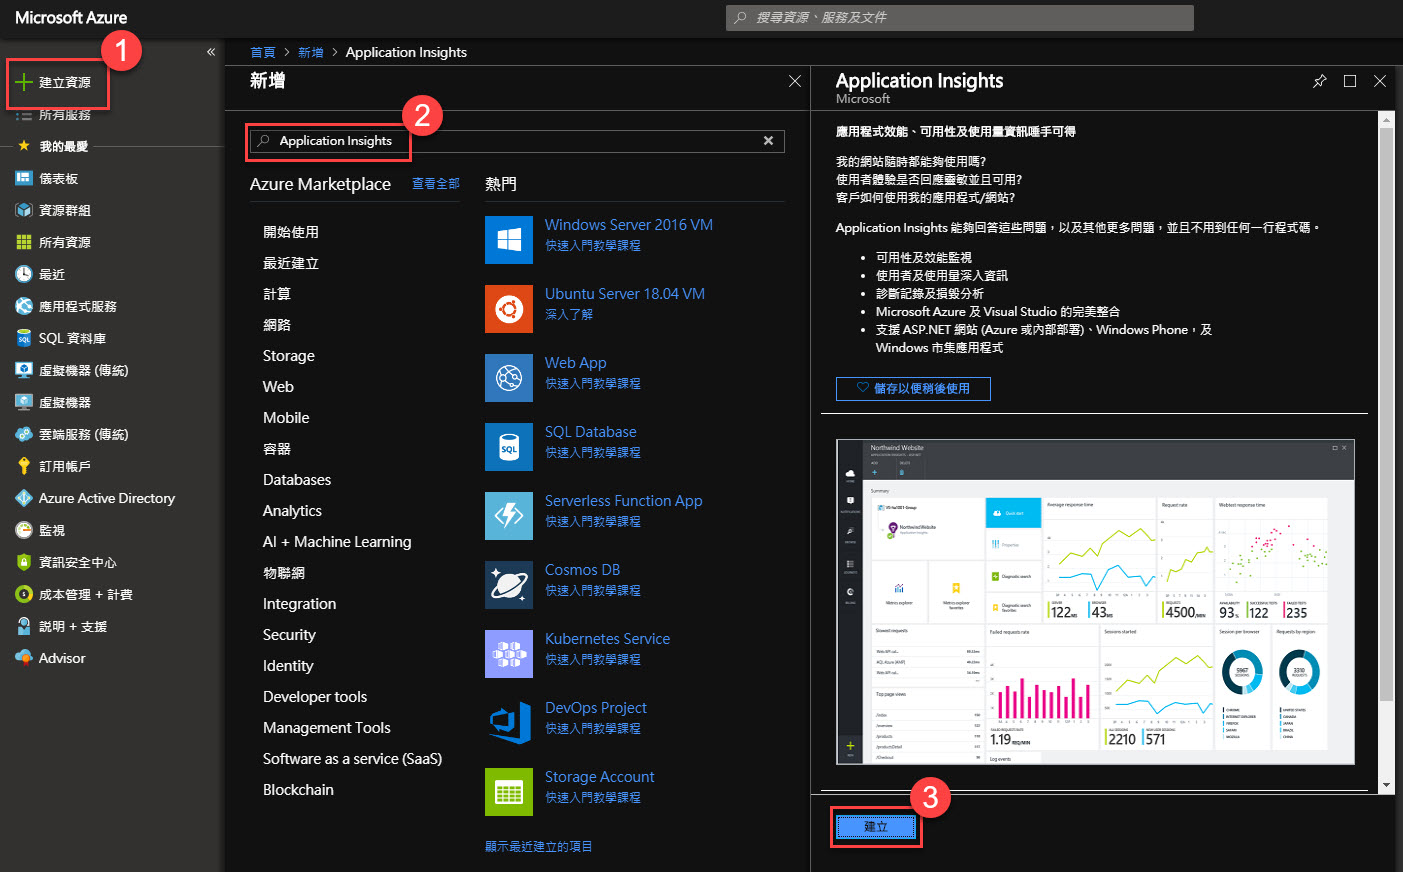This screenshot has height=872, width=1403.
Task: Go to 首頁 breadcrumb
Action: tap(263, 52)
